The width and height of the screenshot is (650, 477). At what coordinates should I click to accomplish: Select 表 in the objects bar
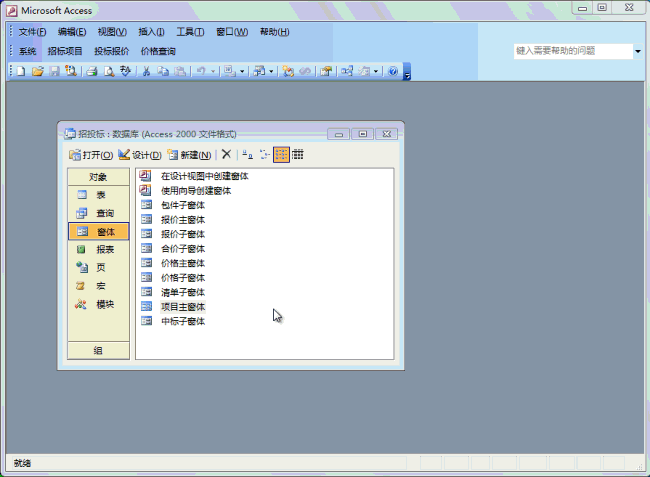tap(98, 195)
